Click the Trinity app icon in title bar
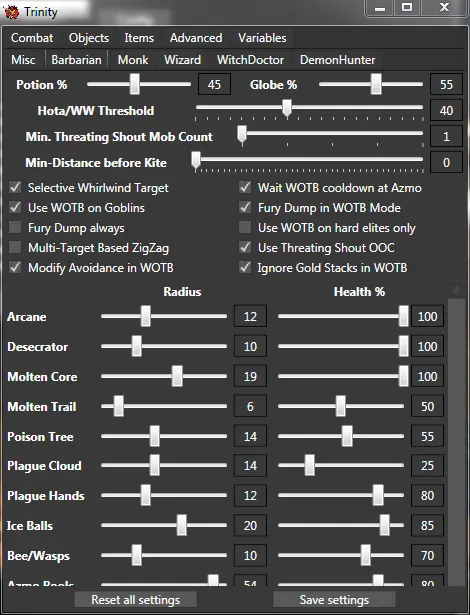470x615 pixels. pyautogui.click(x=11, y=12)
